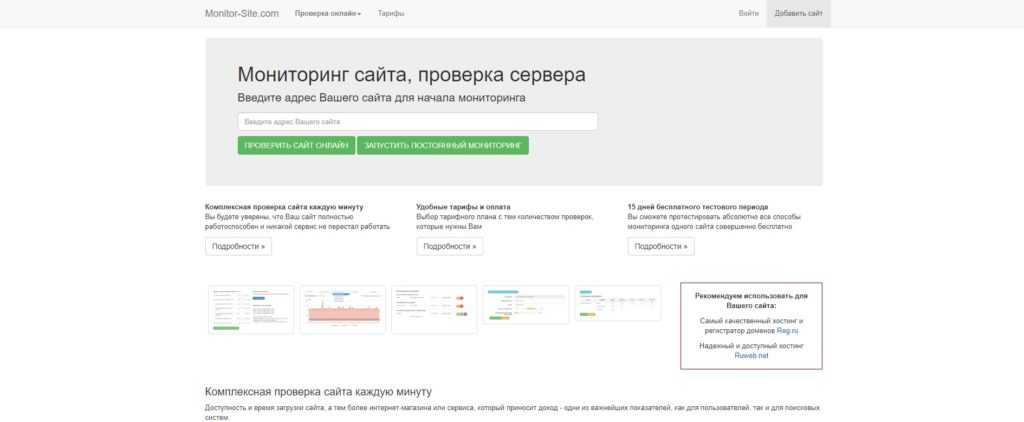Open the middle thumbnail with colored status badges
The image size is (1024, 422).
(x=434, y=309)
